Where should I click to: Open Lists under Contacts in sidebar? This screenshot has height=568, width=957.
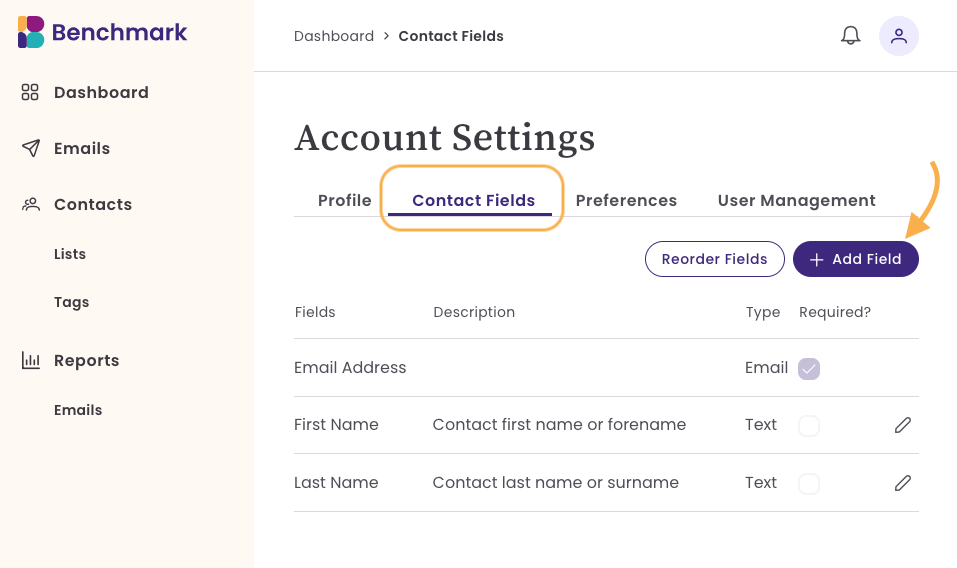(x=70, y=254)
